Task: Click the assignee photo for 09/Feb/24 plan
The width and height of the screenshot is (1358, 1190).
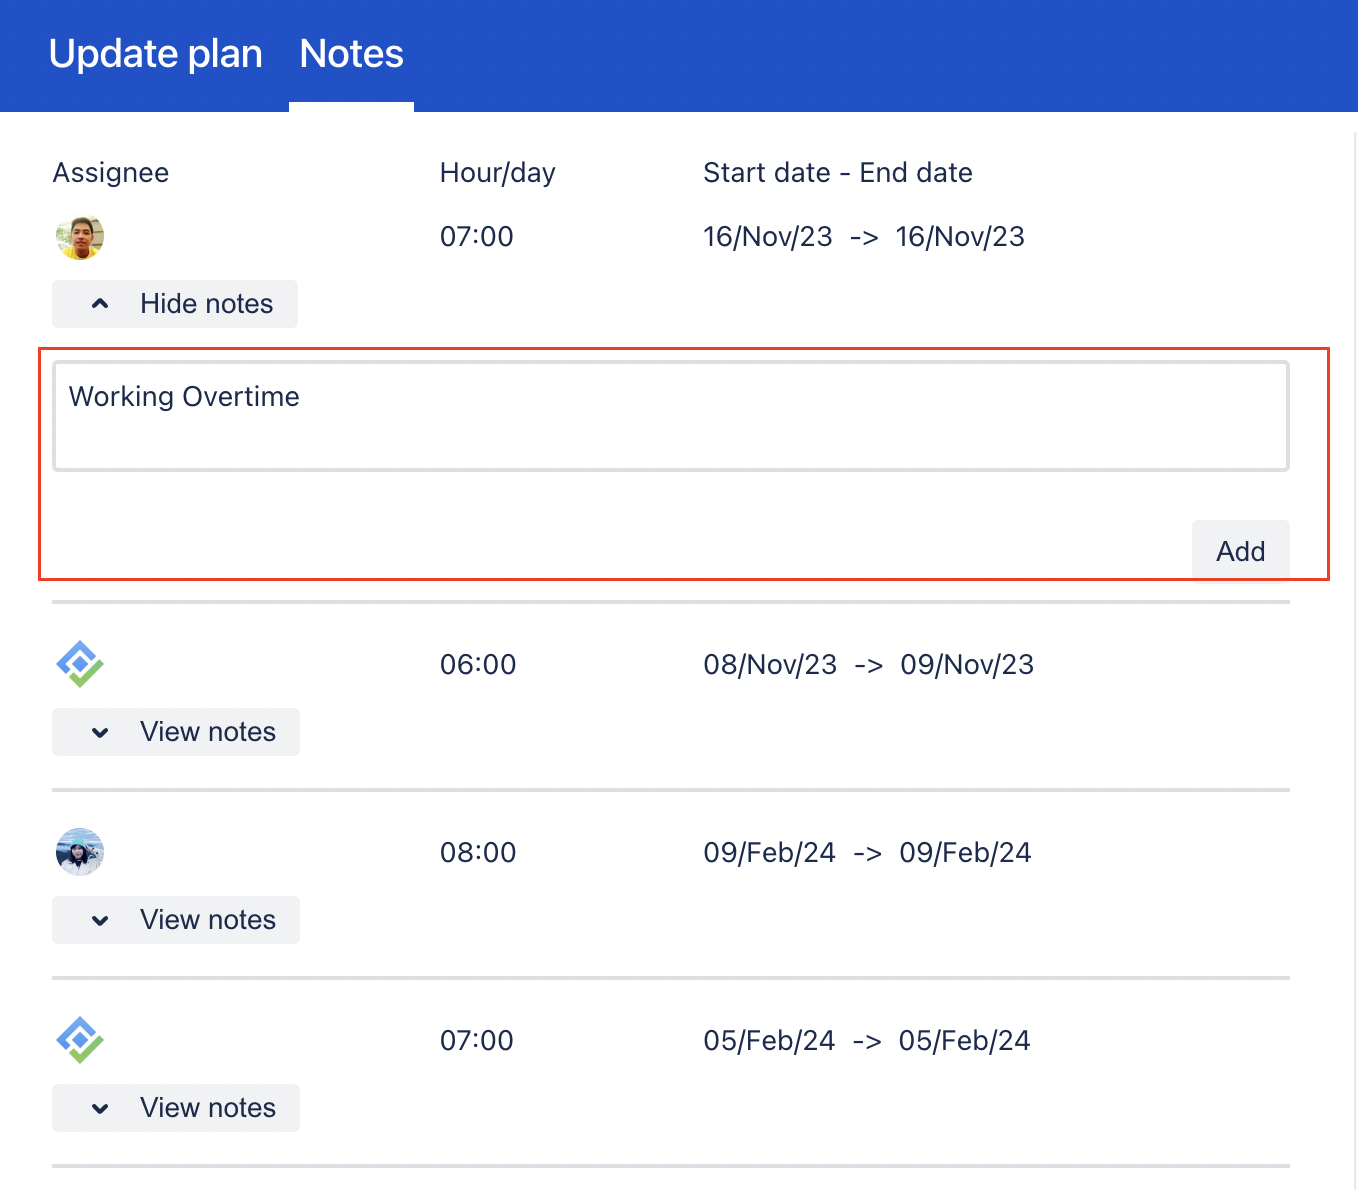Action: (80, 852)
